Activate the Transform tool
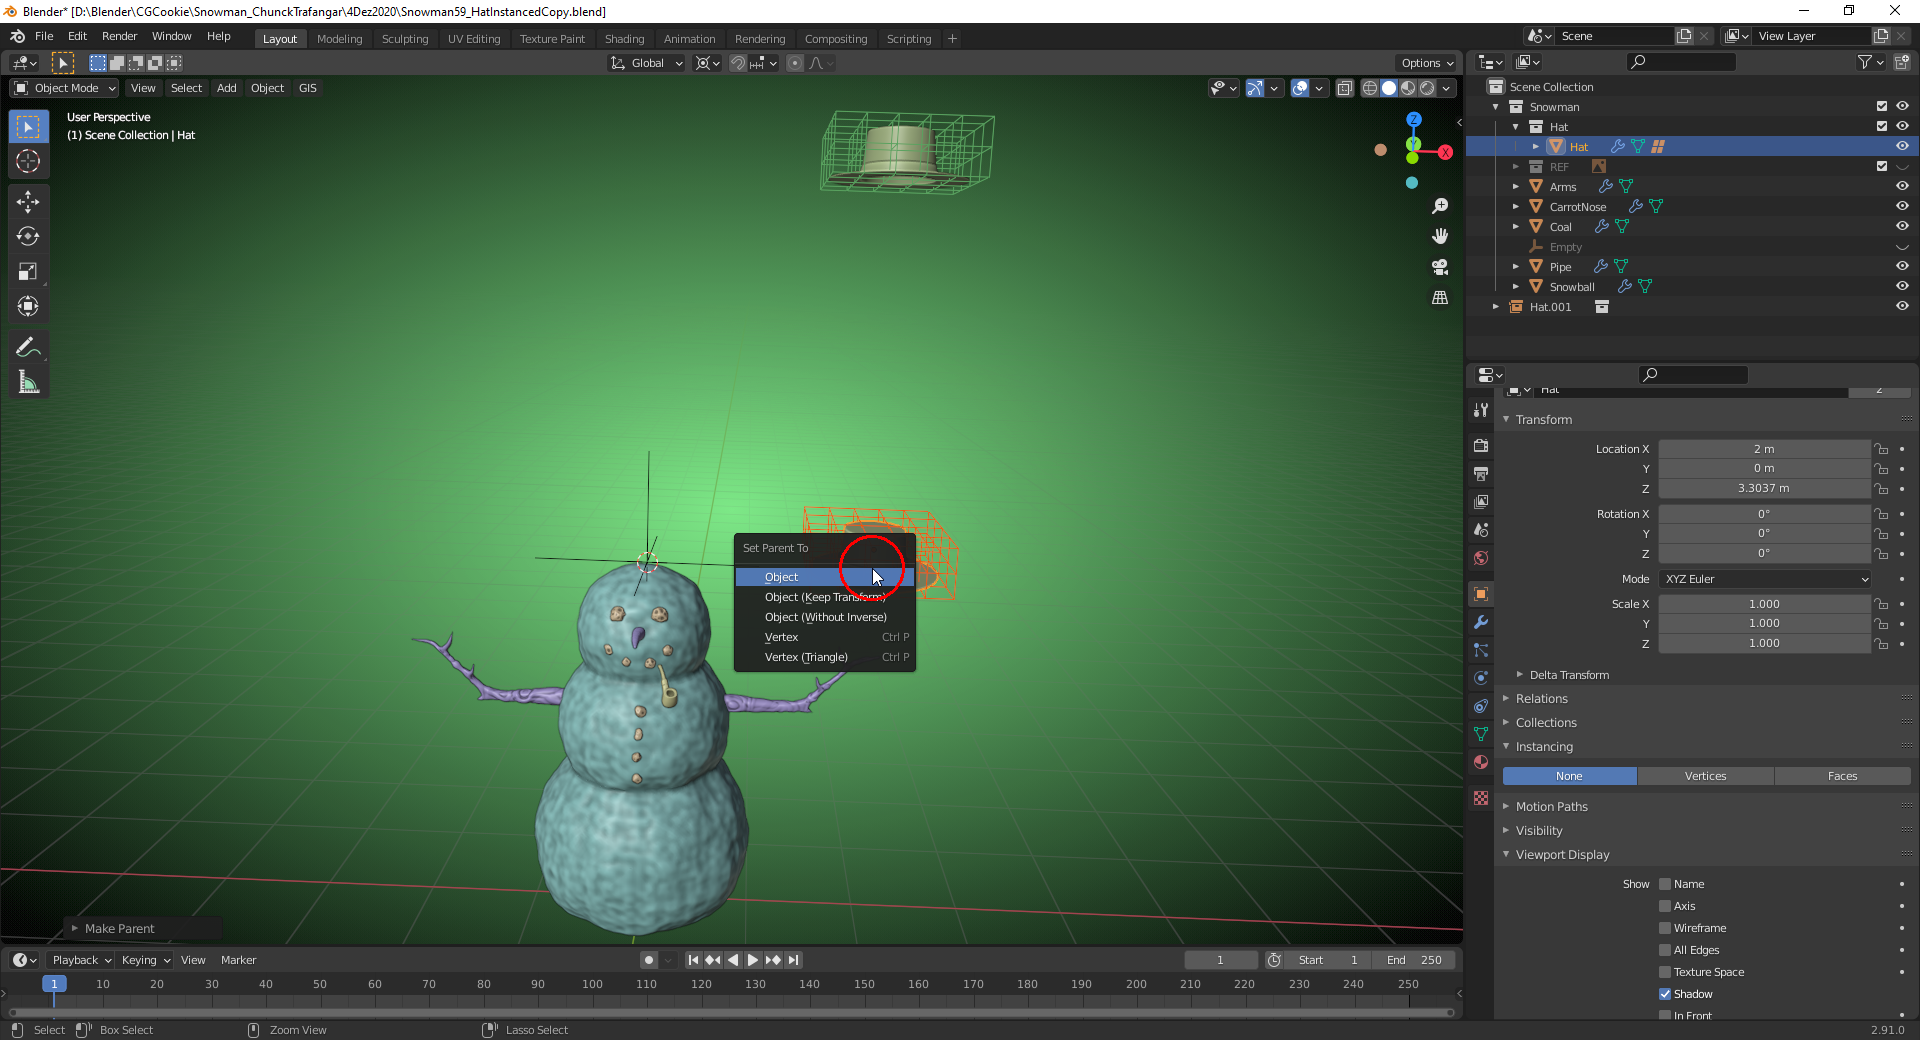The height and width of the screenshot is (1040, 1920). click(x=28, y=307)
